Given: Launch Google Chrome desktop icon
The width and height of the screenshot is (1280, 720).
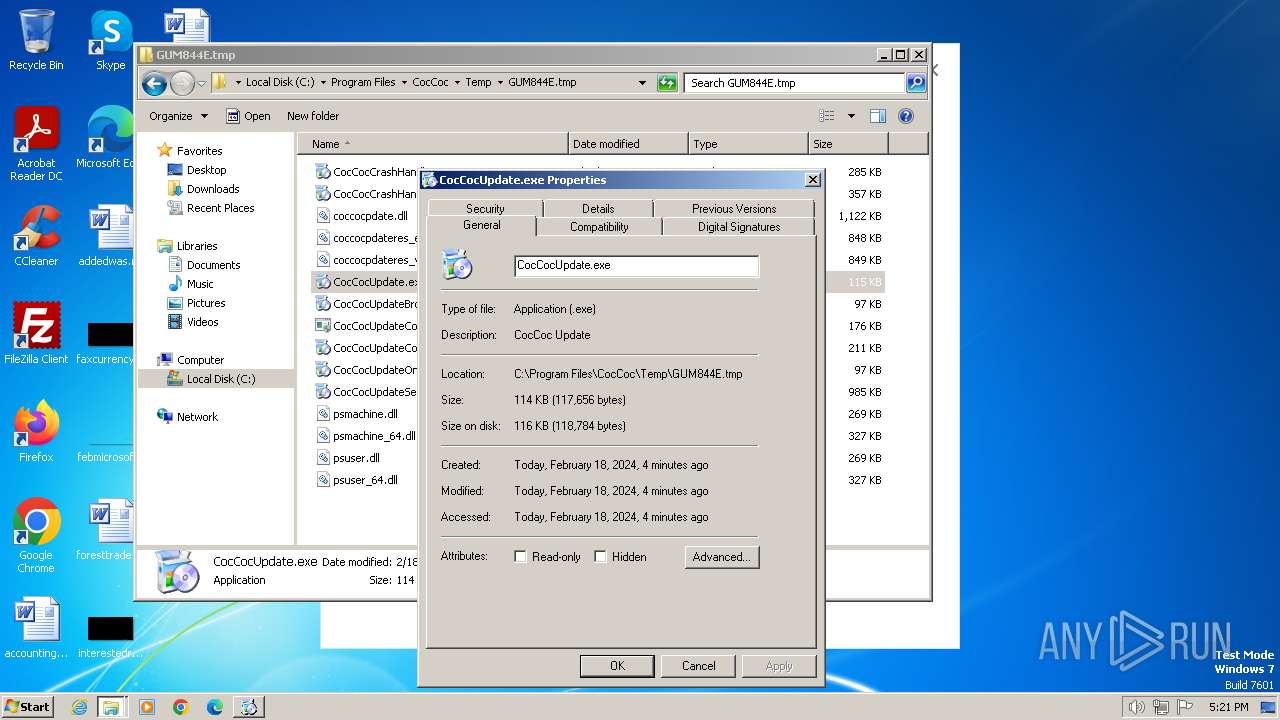Looking at the screenshot, I should [36, 535].
